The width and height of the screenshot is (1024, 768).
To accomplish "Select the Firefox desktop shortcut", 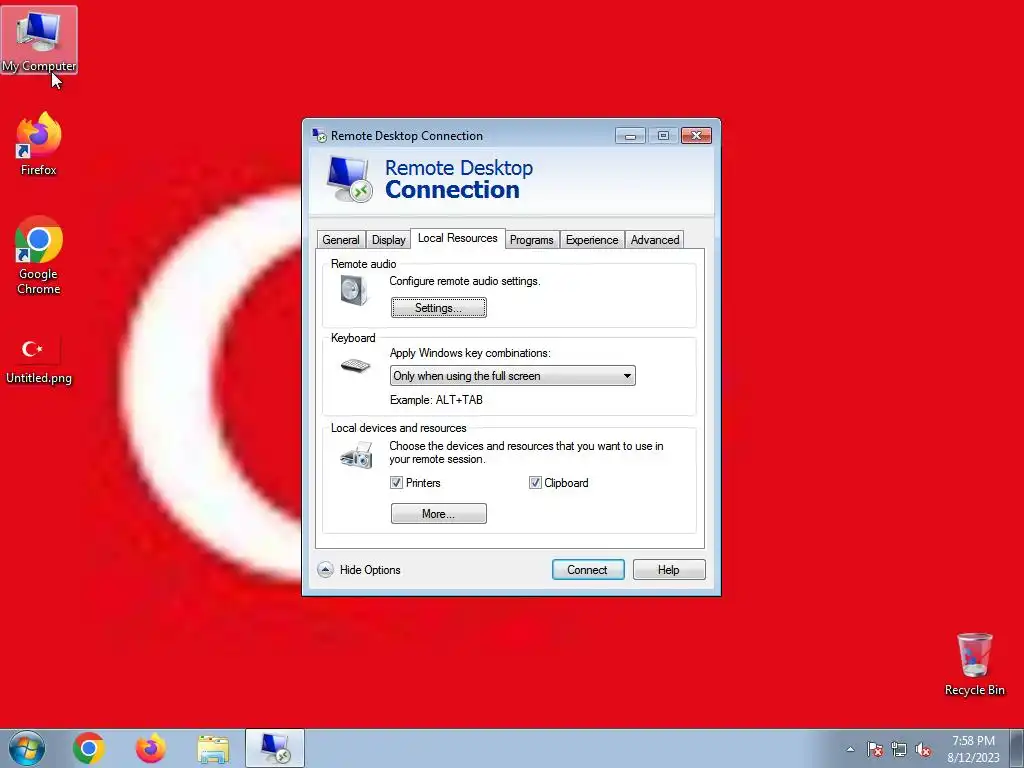I will coord(39,144).
